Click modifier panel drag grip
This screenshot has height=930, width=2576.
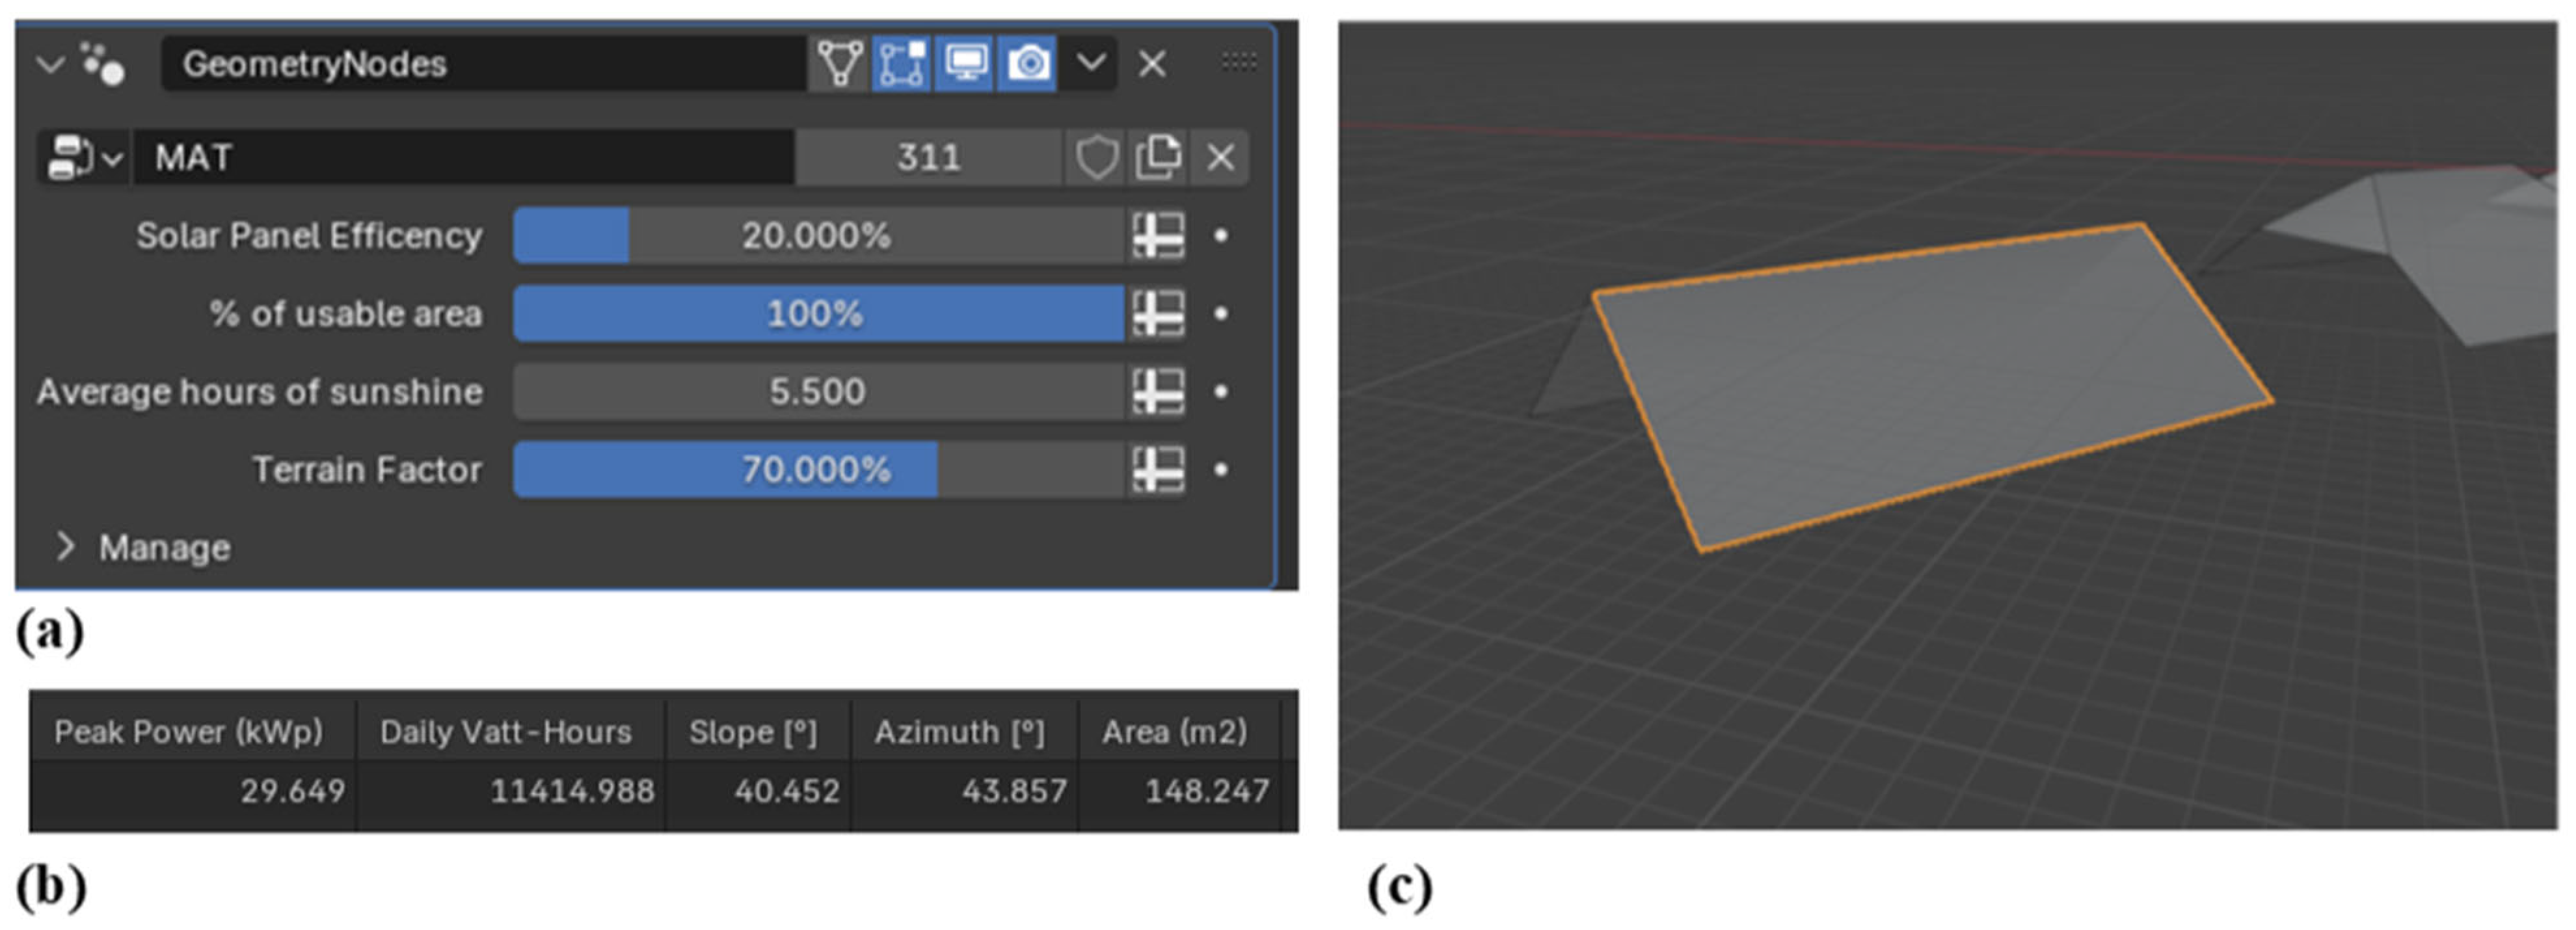(x=1238, y=62)
